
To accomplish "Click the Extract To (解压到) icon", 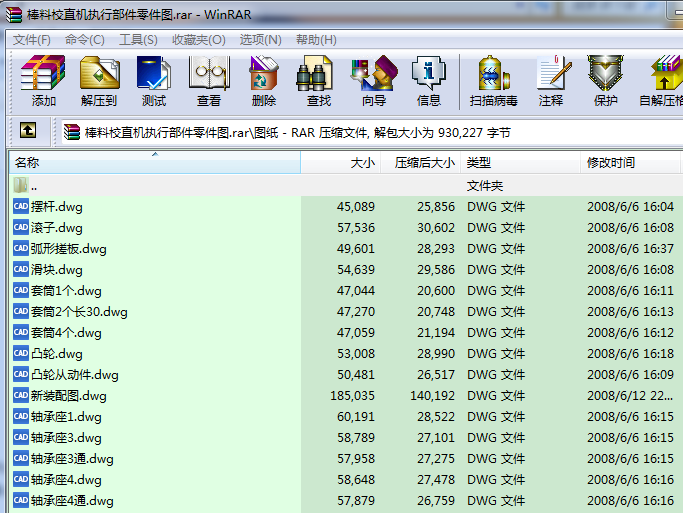I will [99, 81].
